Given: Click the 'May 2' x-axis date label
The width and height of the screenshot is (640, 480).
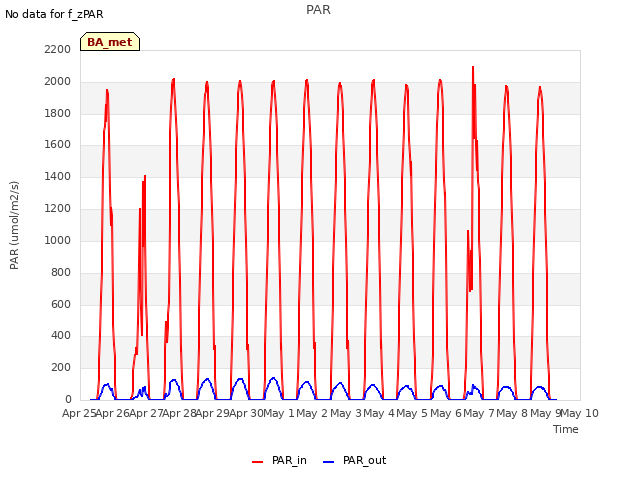Looking at the screenshot, I should click(x=312, y=413).
